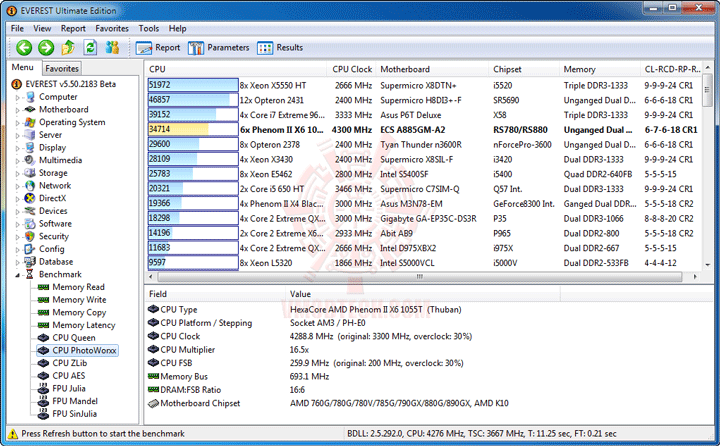Select the Benchmark hourglass icon
Viewport: 720px width, 446px height.
tap(30, 274)
